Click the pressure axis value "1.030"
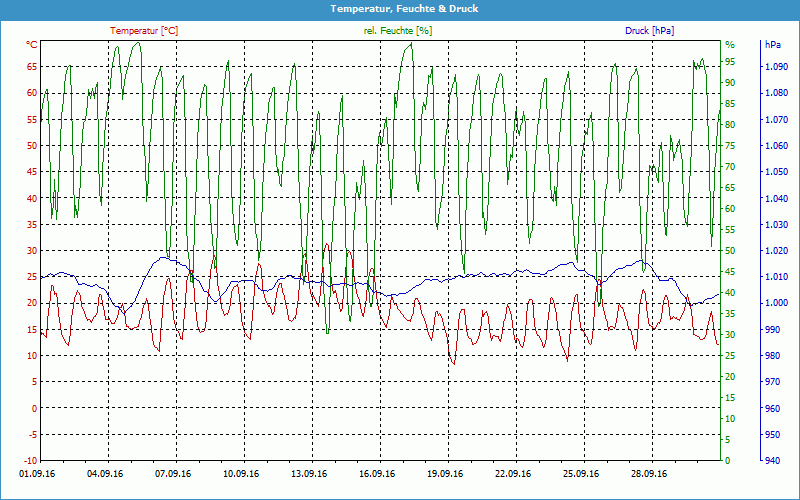Screen dimensions: 800x500 click(x=777, y=224)
